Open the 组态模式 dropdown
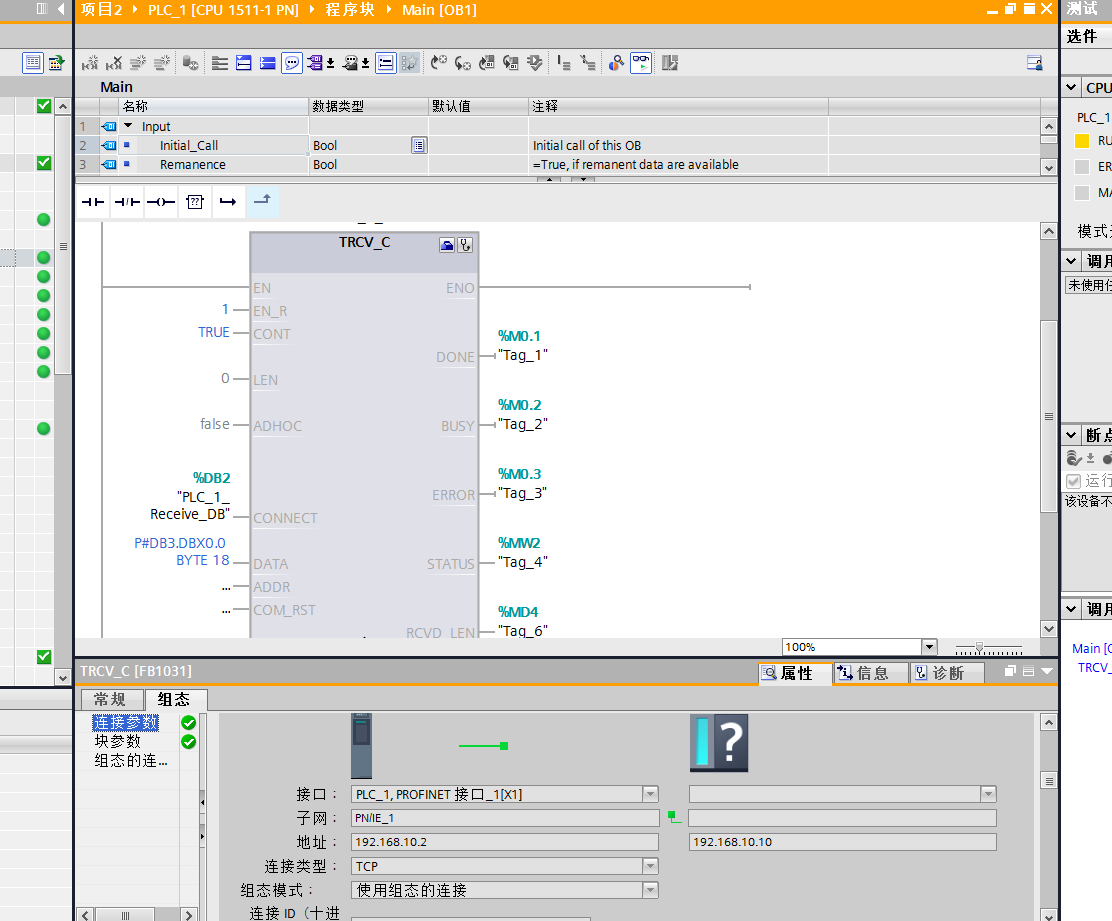The height and width of the screenshot is (921, 1112). [x=650, y=890]
